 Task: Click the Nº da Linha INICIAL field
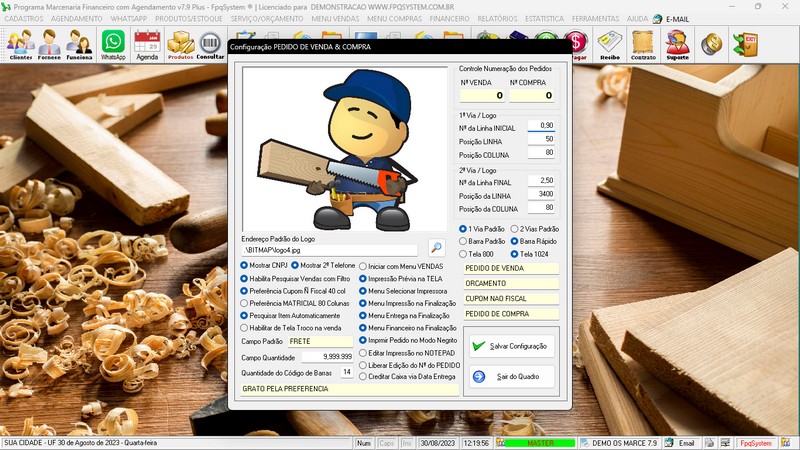[541, 126]
